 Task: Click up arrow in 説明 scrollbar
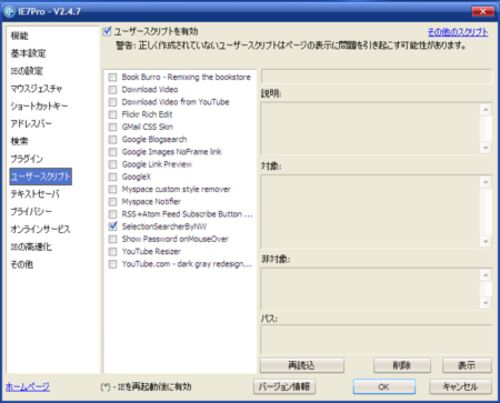(486, 109)
